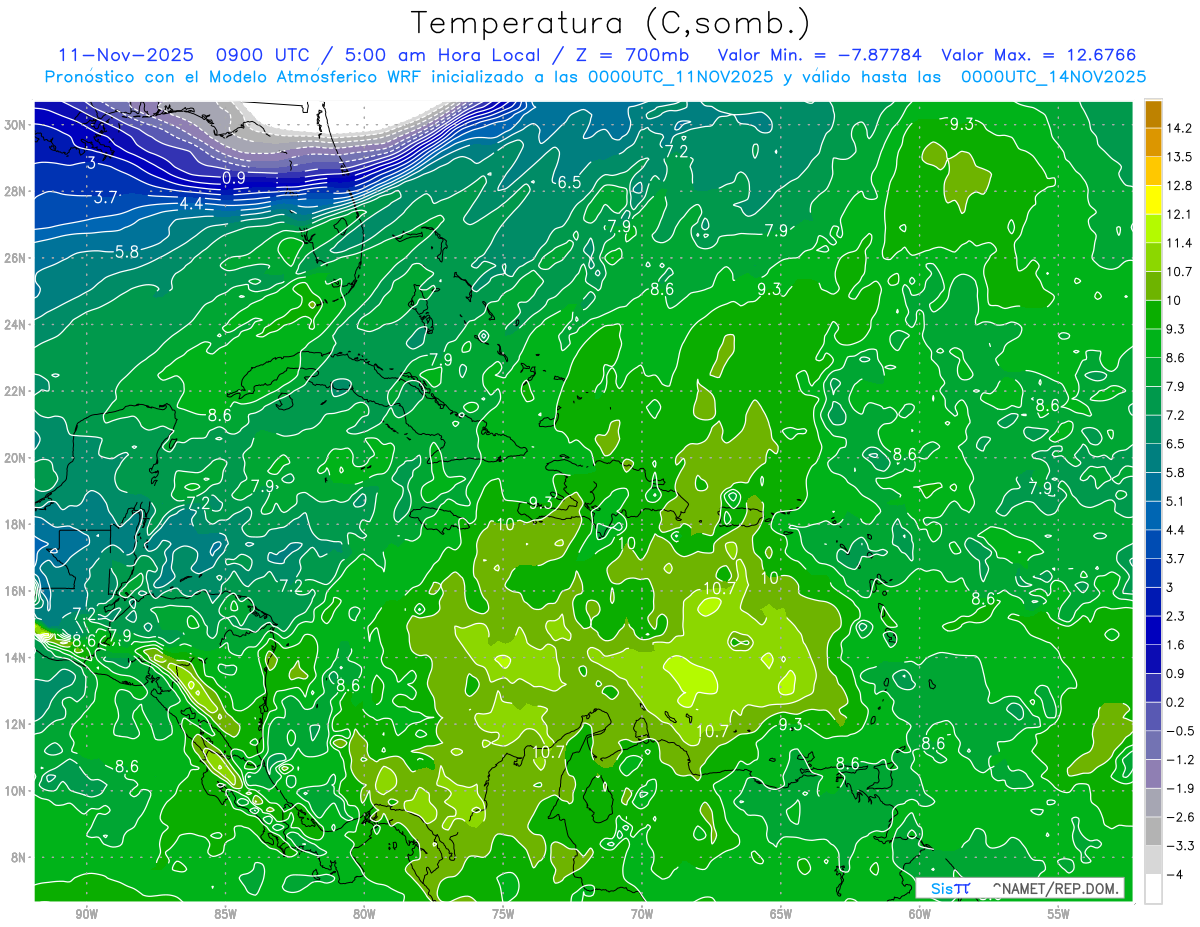Click the '90W' longitude axis label
The image size is (1200, 927).
[x=86, y=915]
